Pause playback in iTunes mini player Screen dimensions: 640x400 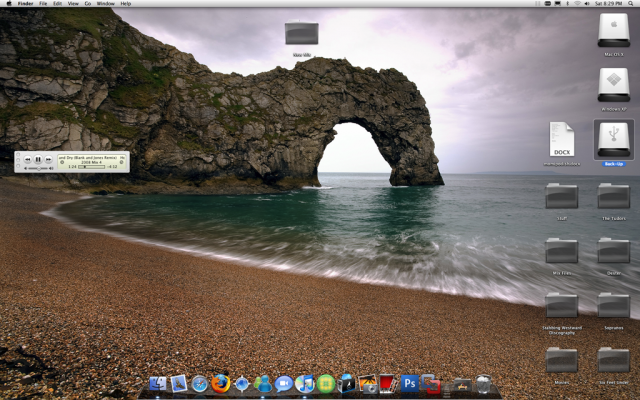pyautogui.click(x=38, y=159)
